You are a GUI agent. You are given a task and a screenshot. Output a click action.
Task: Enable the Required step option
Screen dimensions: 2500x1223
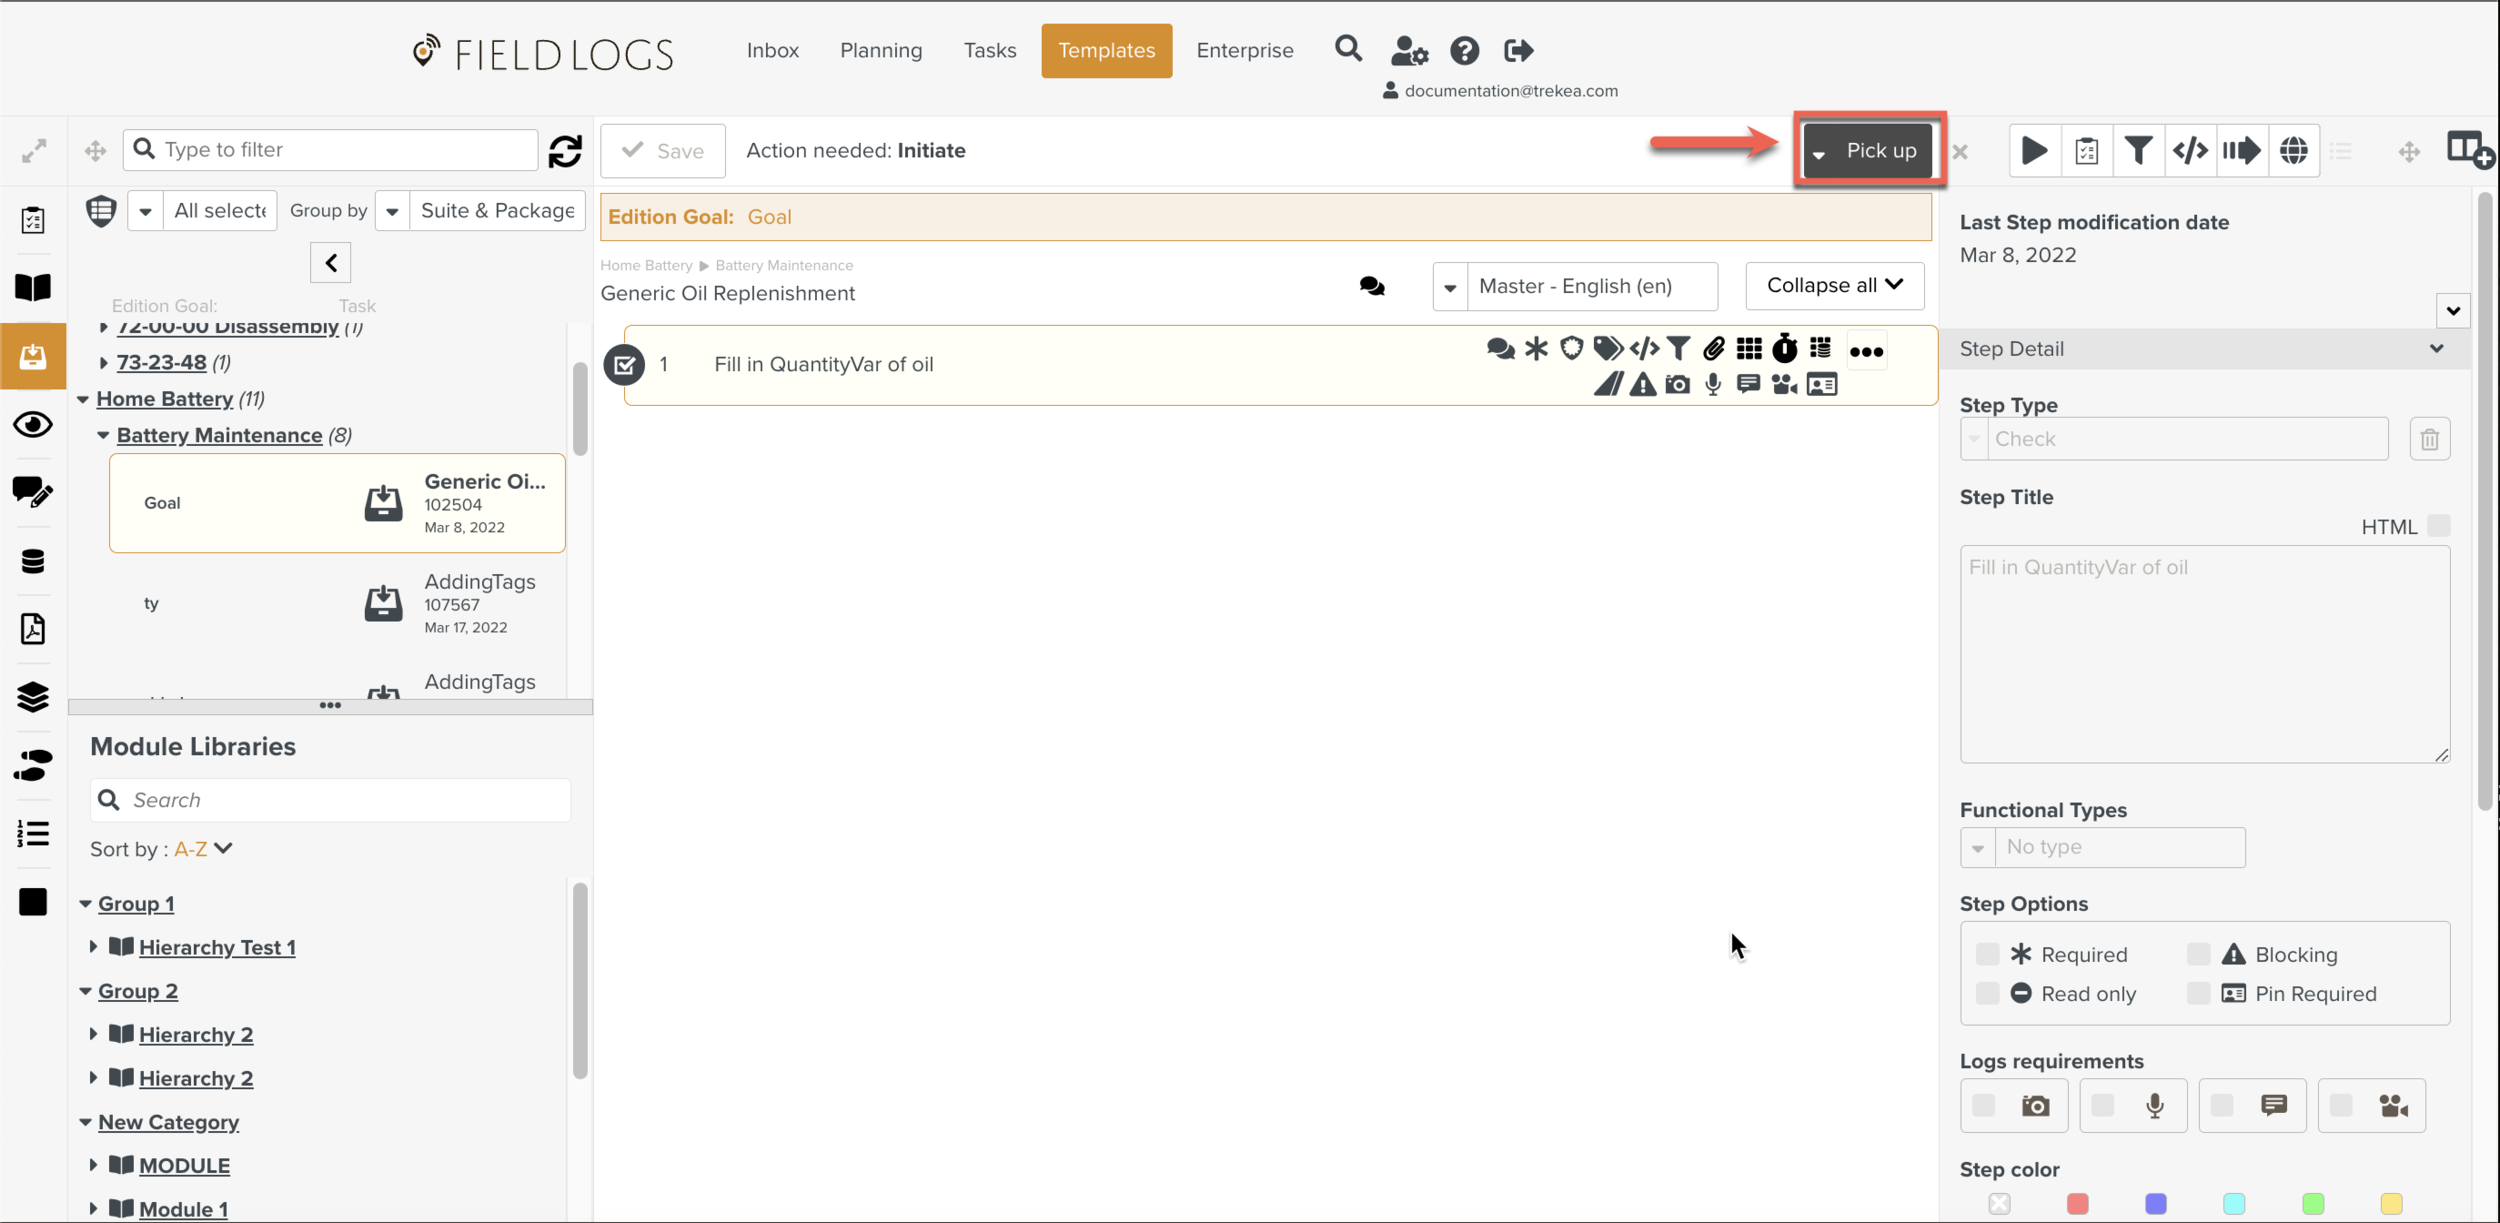click(1987, 954)
